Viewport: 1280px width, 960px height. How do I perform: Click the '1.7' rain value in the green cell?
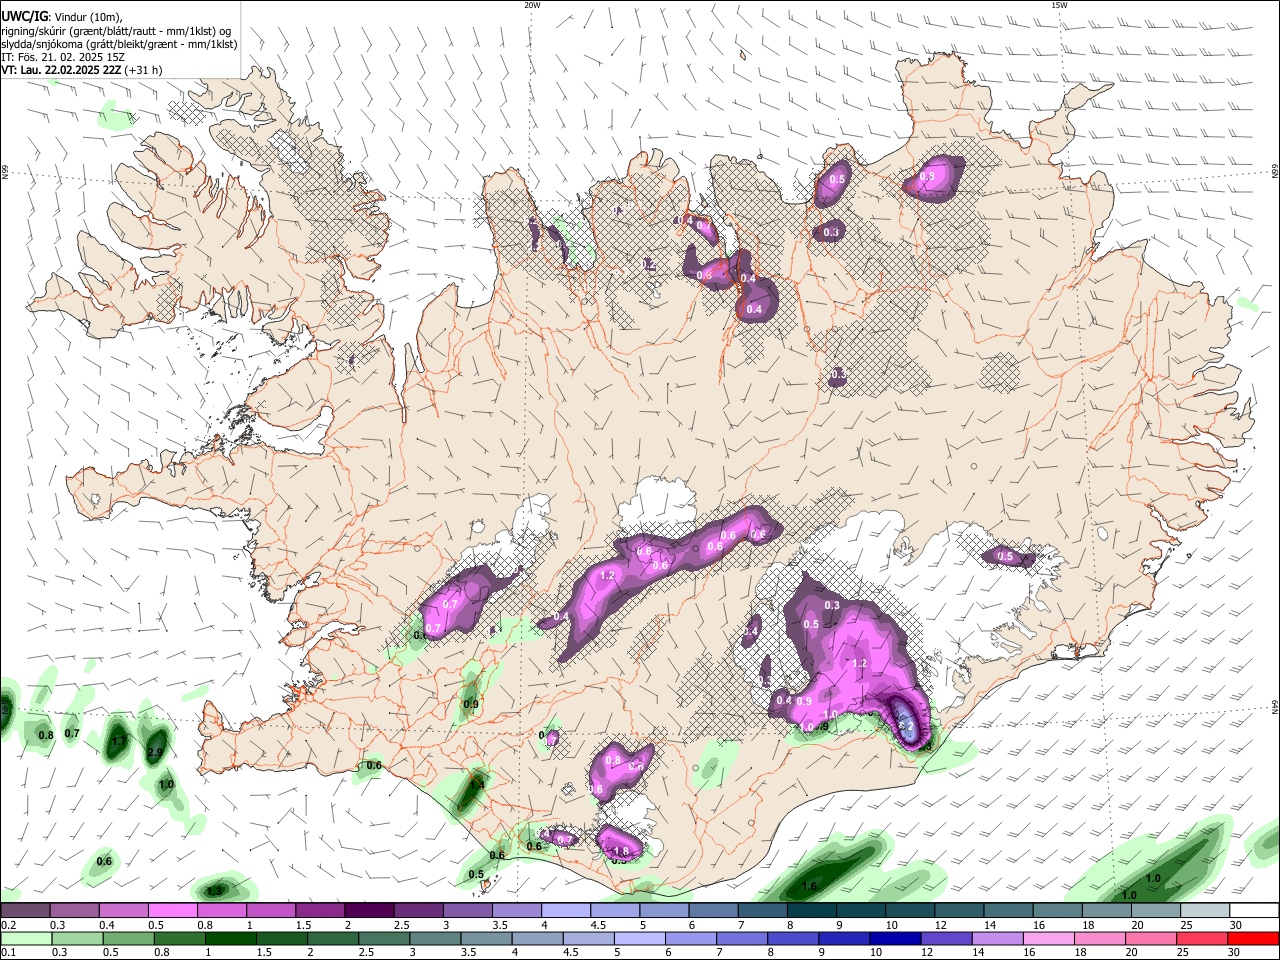pyautogui.click(x=118, y=741)
